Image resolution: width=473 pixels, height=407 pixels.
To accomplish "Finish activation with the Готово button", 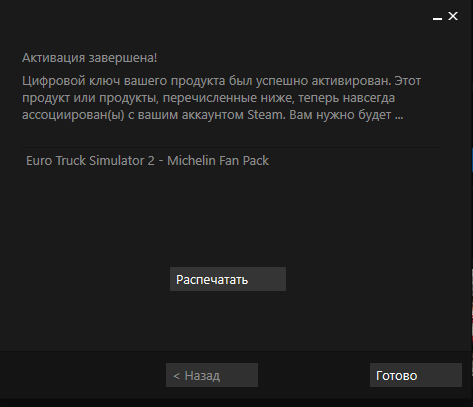I will pyautogui.click(x=416, y=375).
